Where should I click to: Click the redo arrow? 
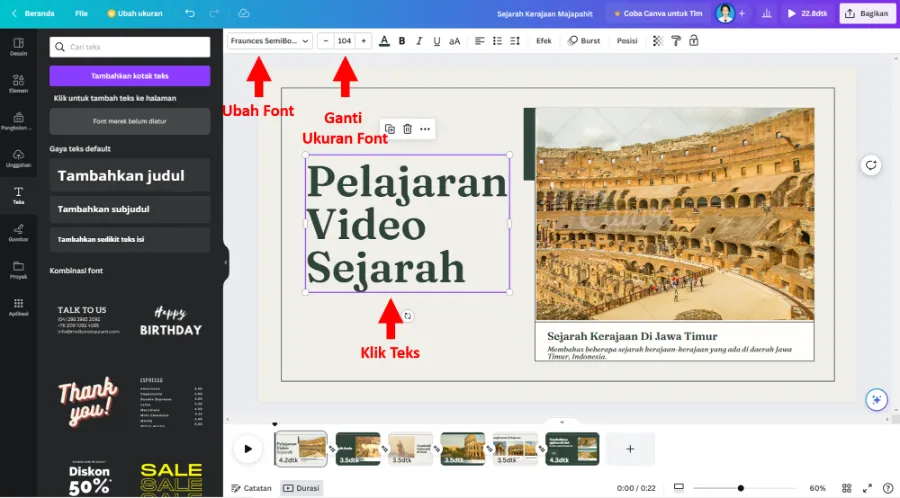214,13
